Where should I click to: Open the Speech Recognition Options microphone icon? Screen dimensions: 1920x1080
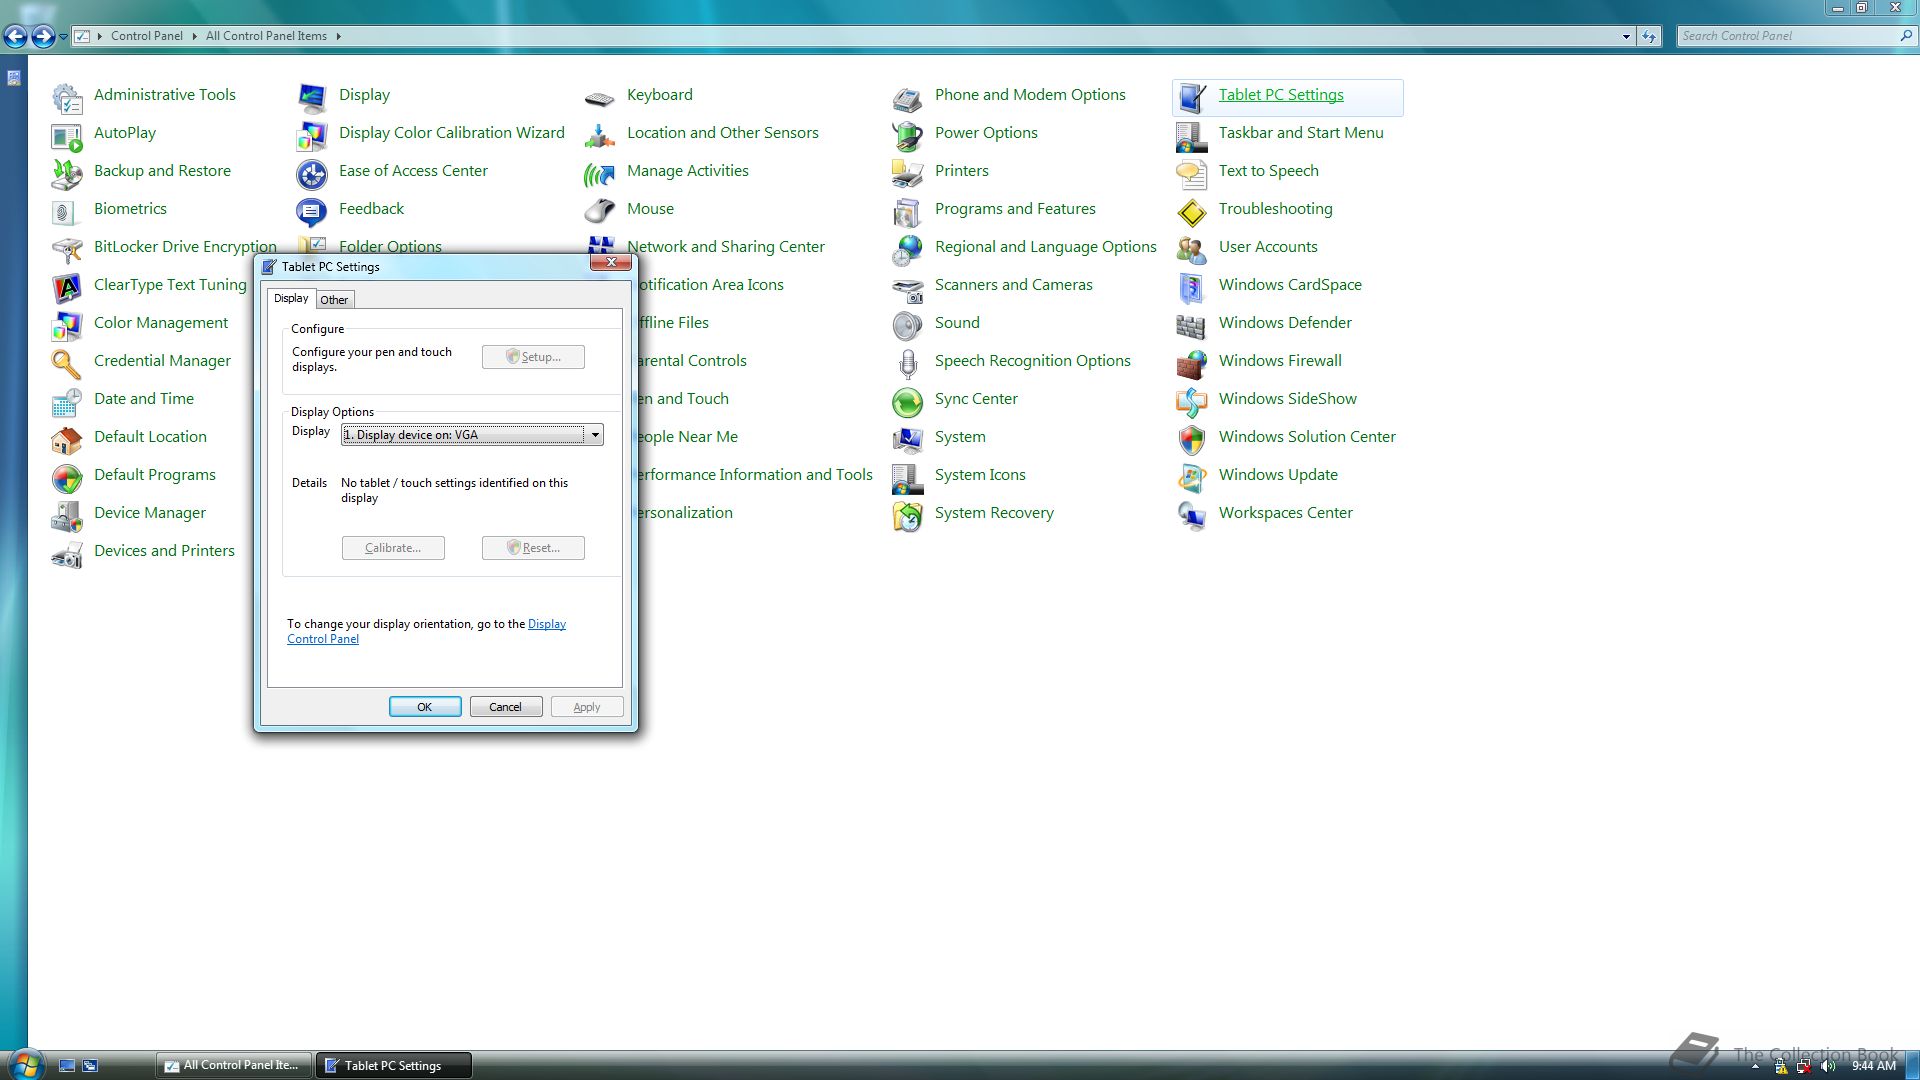pos(908,363)
